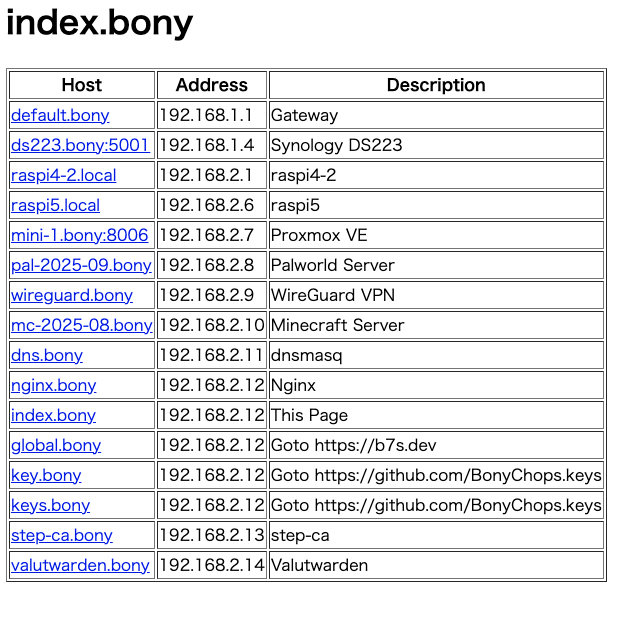The image size is (635, 620).
Task: Open the pal-2025-09.bony Palworld link
Action: pyautogui.click(x=81, y=265)
